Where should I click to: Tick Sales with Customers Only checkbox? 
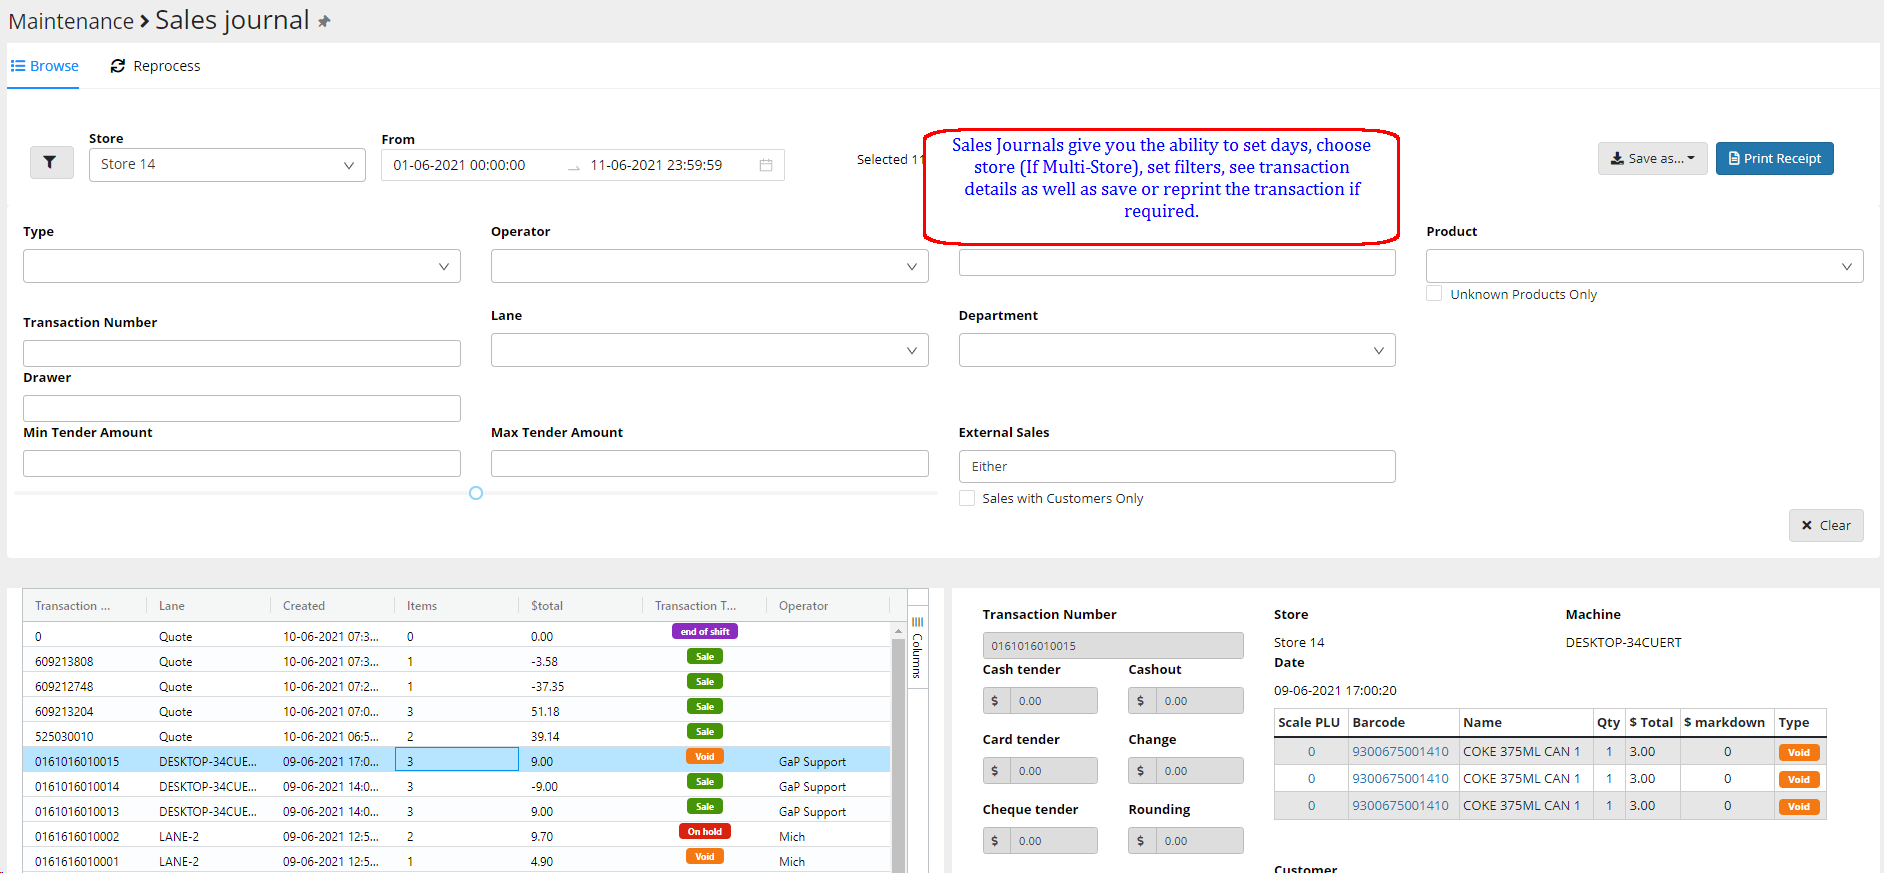(967, 498)
